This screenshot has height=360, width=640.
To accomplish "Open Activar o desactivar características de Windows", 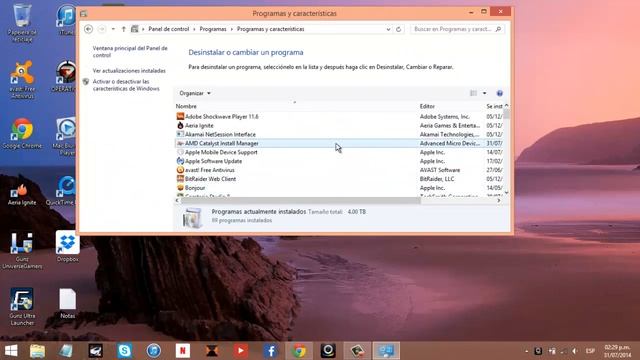I will pyautogui.click(x=126, y=85).
